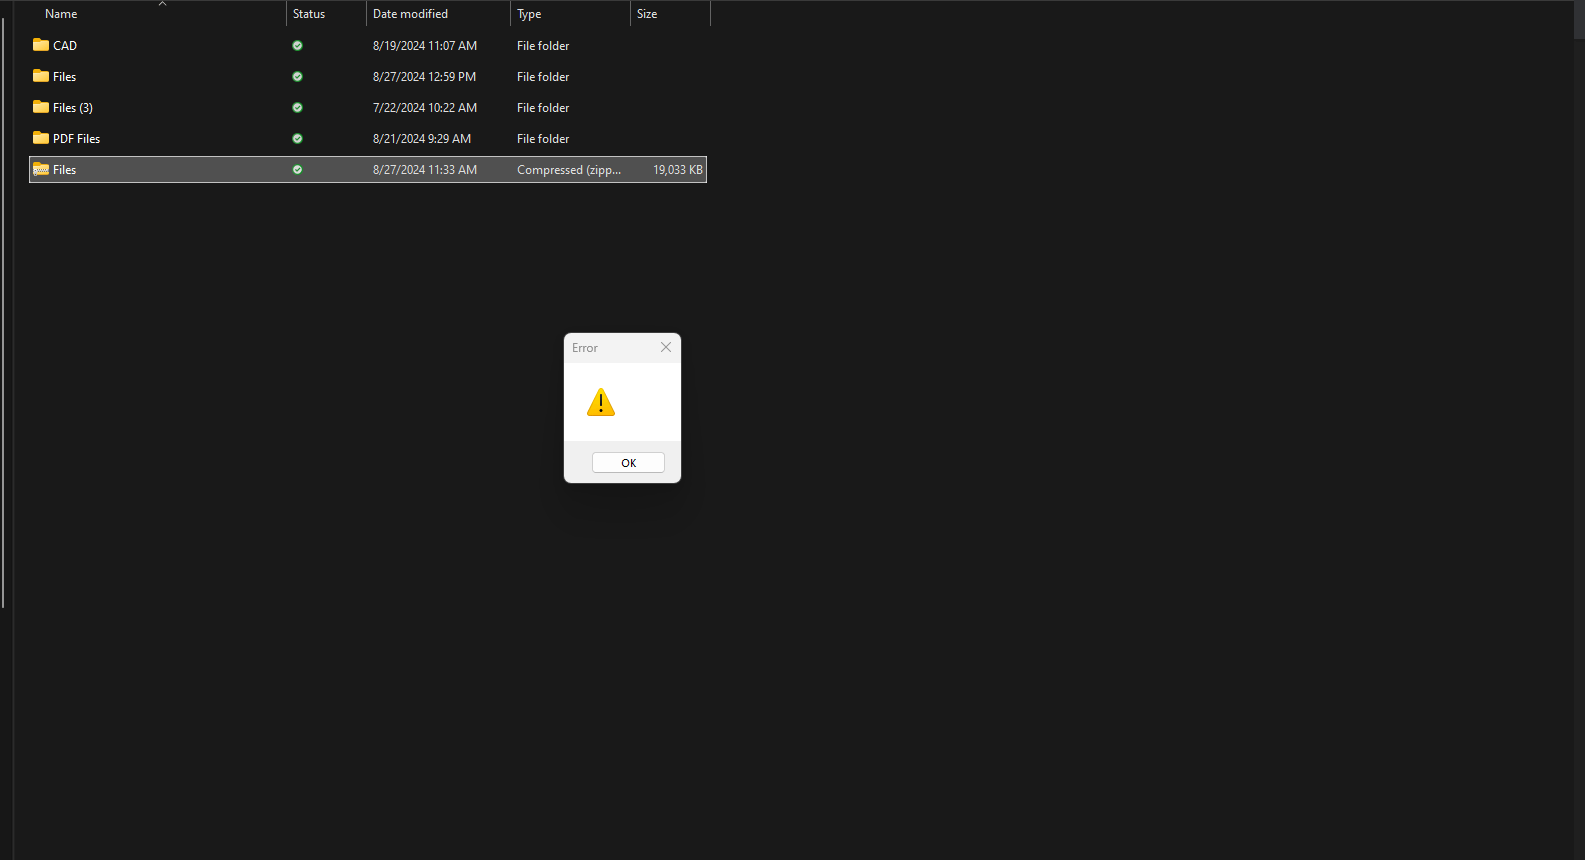
Task: Click the 19,033 KB size value
Action: (678, 170)
